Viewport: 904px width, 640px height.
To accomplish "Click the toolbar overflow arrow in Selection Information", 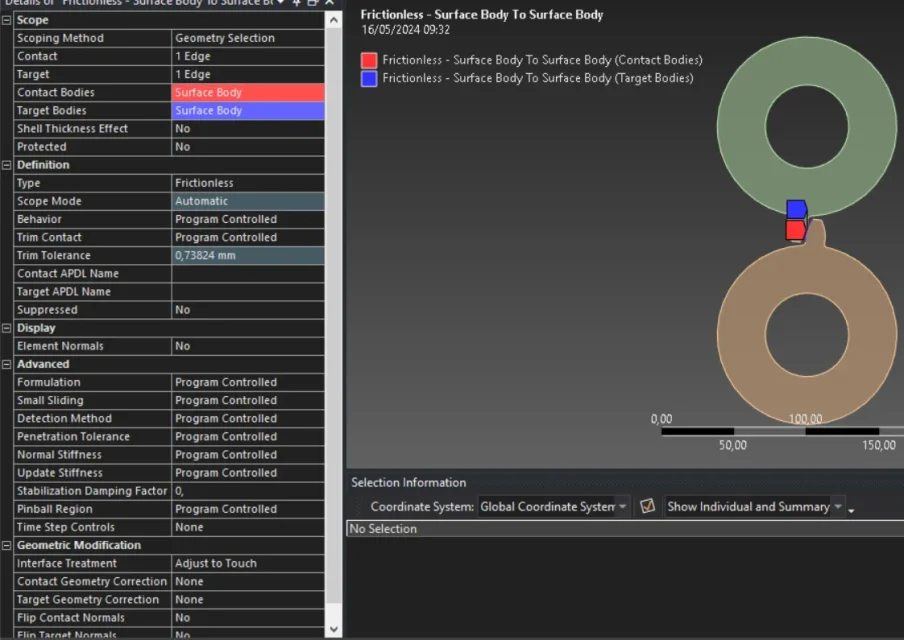I will click(851, 509).
